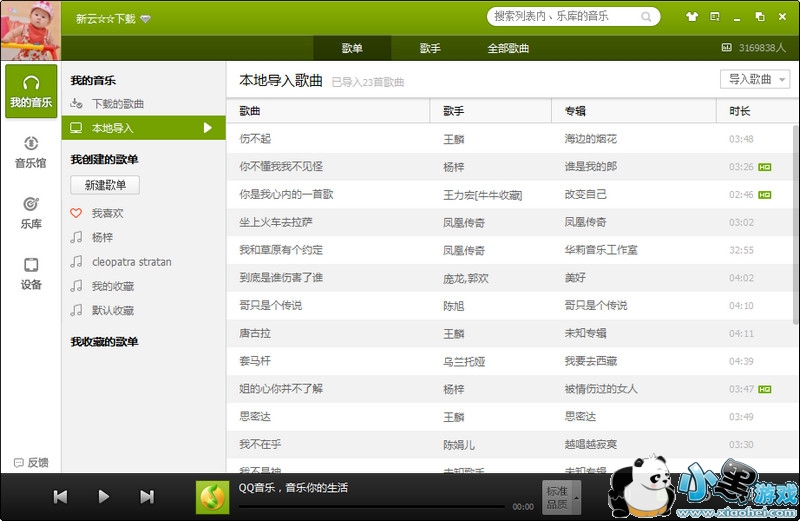Viewport: 800px width, 521px height.
Task: Click album 被情伤过的女人
Action: [x=601, y=389]
